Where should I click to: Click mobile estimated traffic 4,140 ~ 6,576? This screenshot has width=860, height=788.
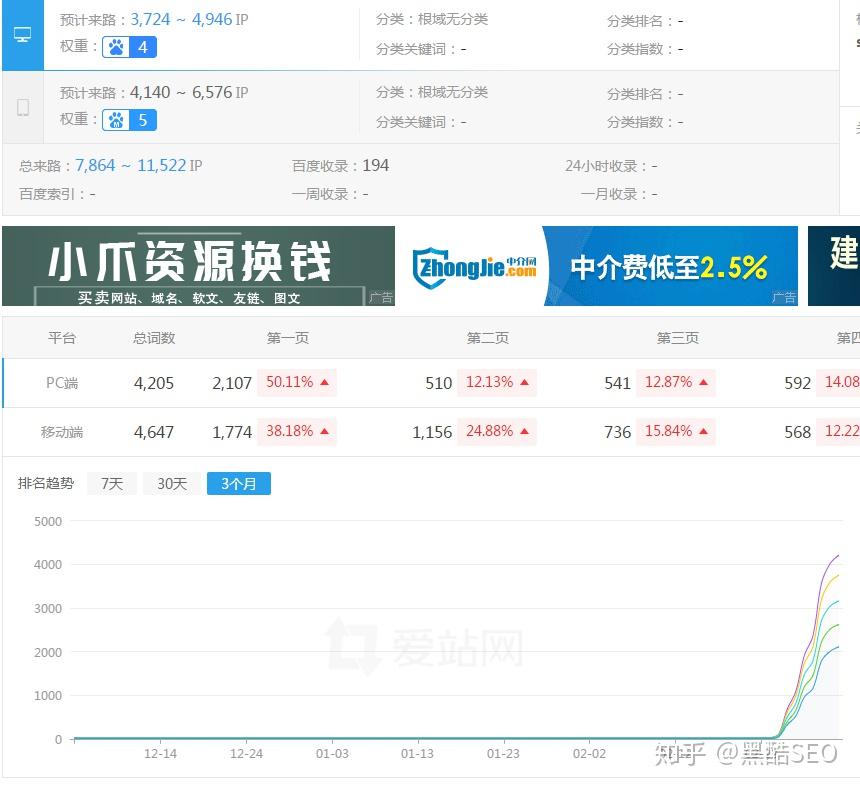tap(182, 93)
